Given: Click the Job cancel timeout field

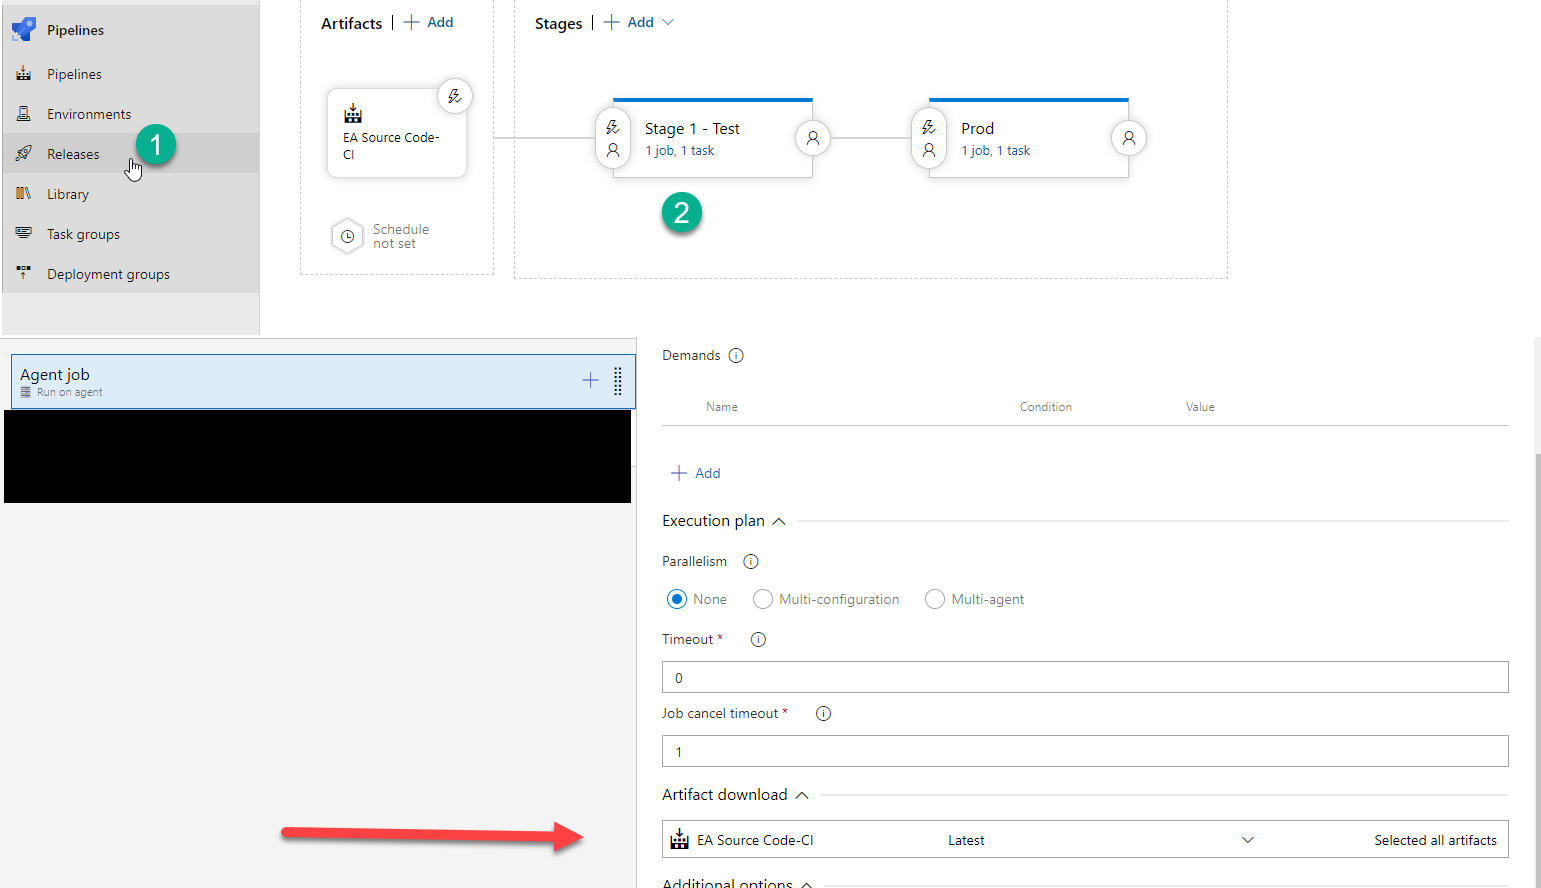Looking at the screenshot, I should 1085,751.
